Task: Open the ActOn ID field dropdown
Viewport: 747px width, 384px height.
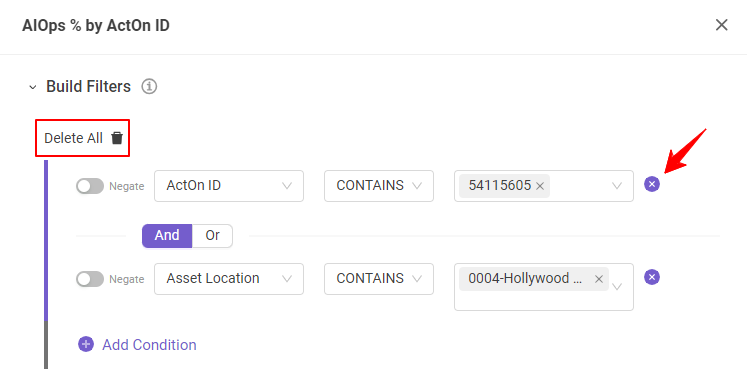Action: [229, 186]
